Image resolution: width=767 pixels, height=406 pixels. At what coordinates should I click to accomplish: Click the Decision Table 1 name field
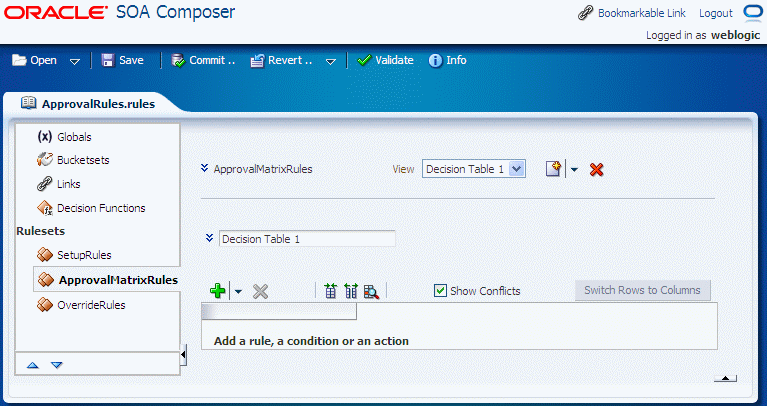tap(307, 239)
